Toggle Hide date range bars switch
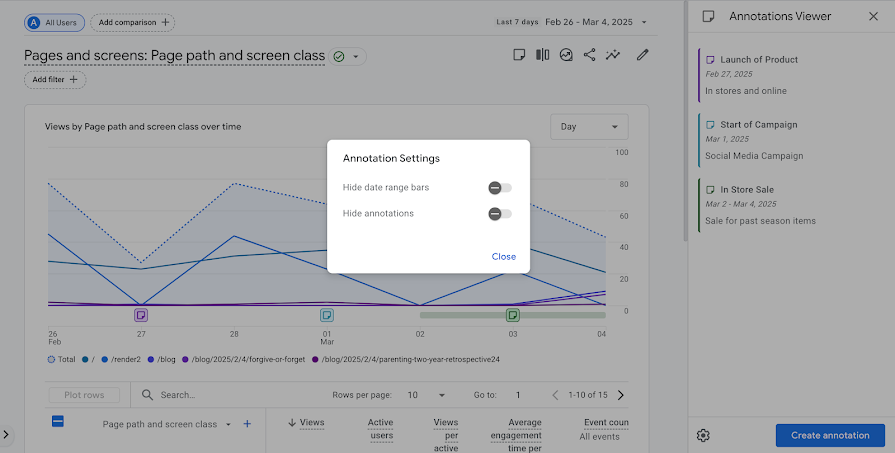 point(500,188)
